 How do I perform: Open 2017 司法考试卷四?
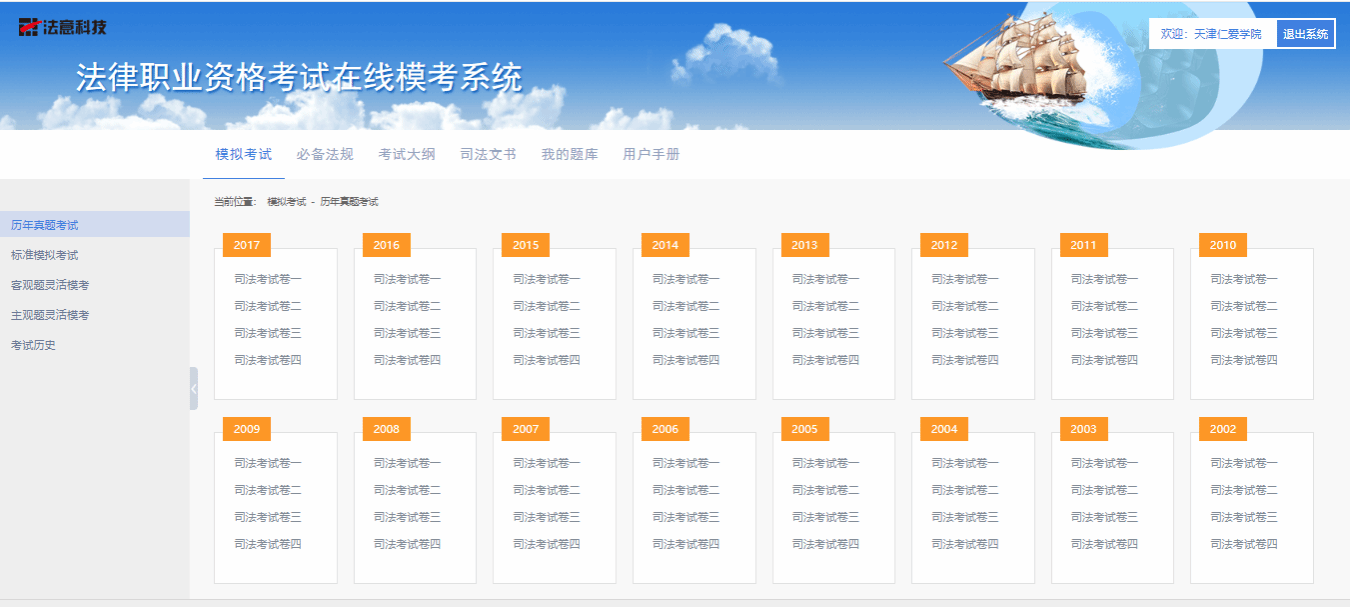coord(268,360)
